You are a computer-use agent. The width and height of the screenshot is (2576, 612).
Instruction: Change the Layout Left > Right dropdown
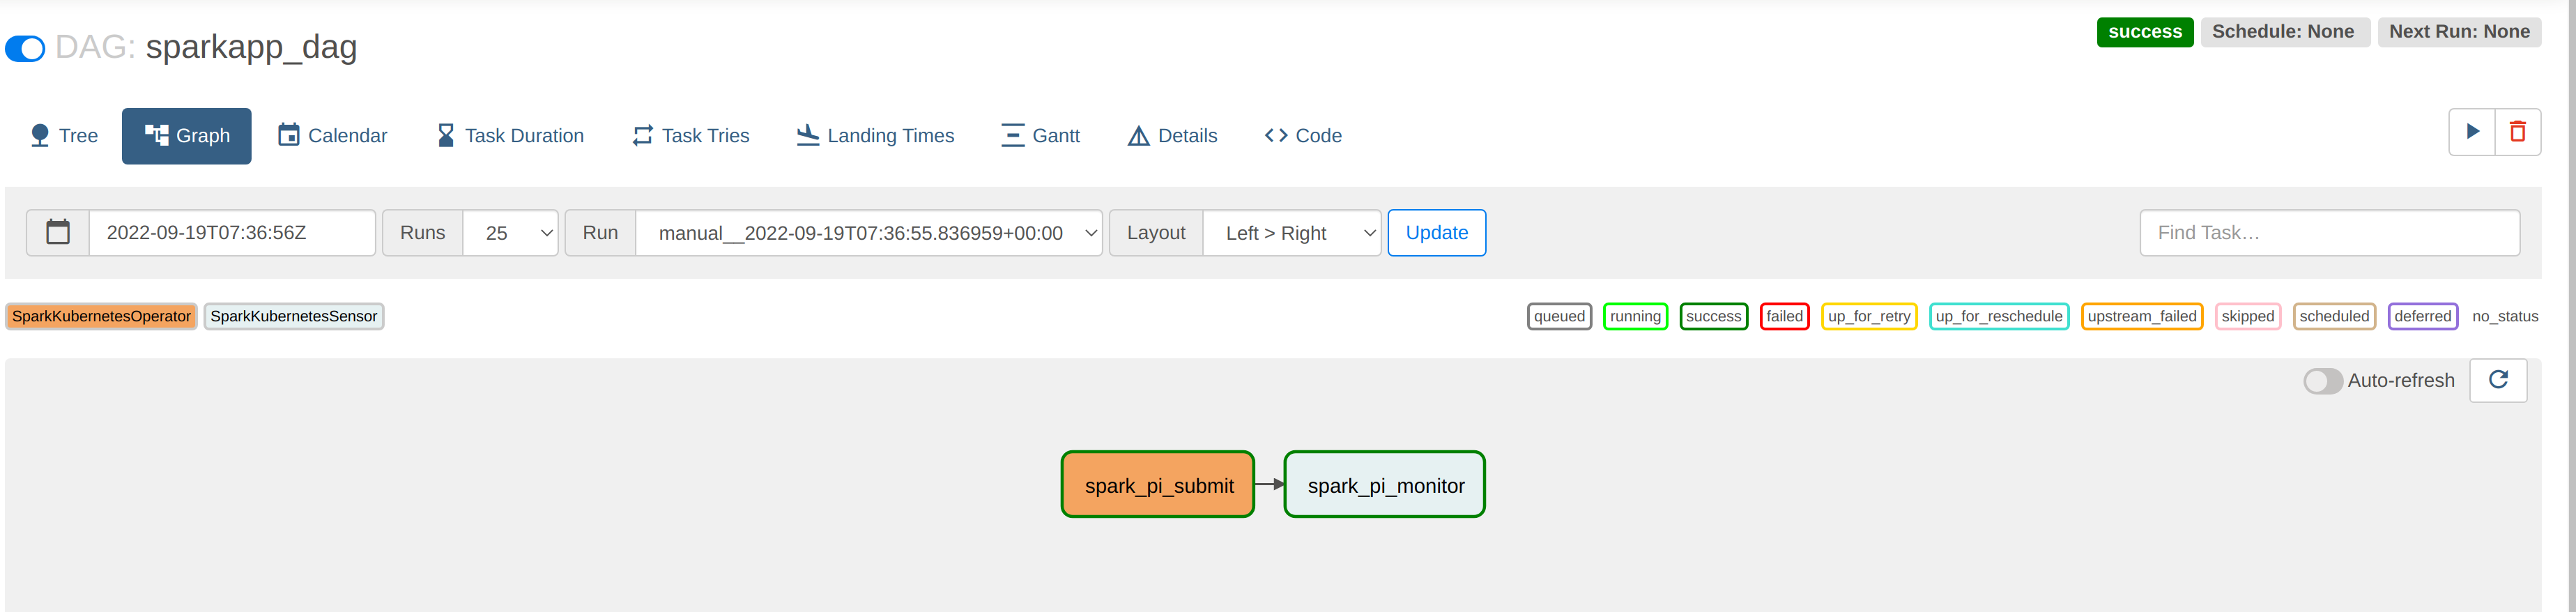[1291, 233]
